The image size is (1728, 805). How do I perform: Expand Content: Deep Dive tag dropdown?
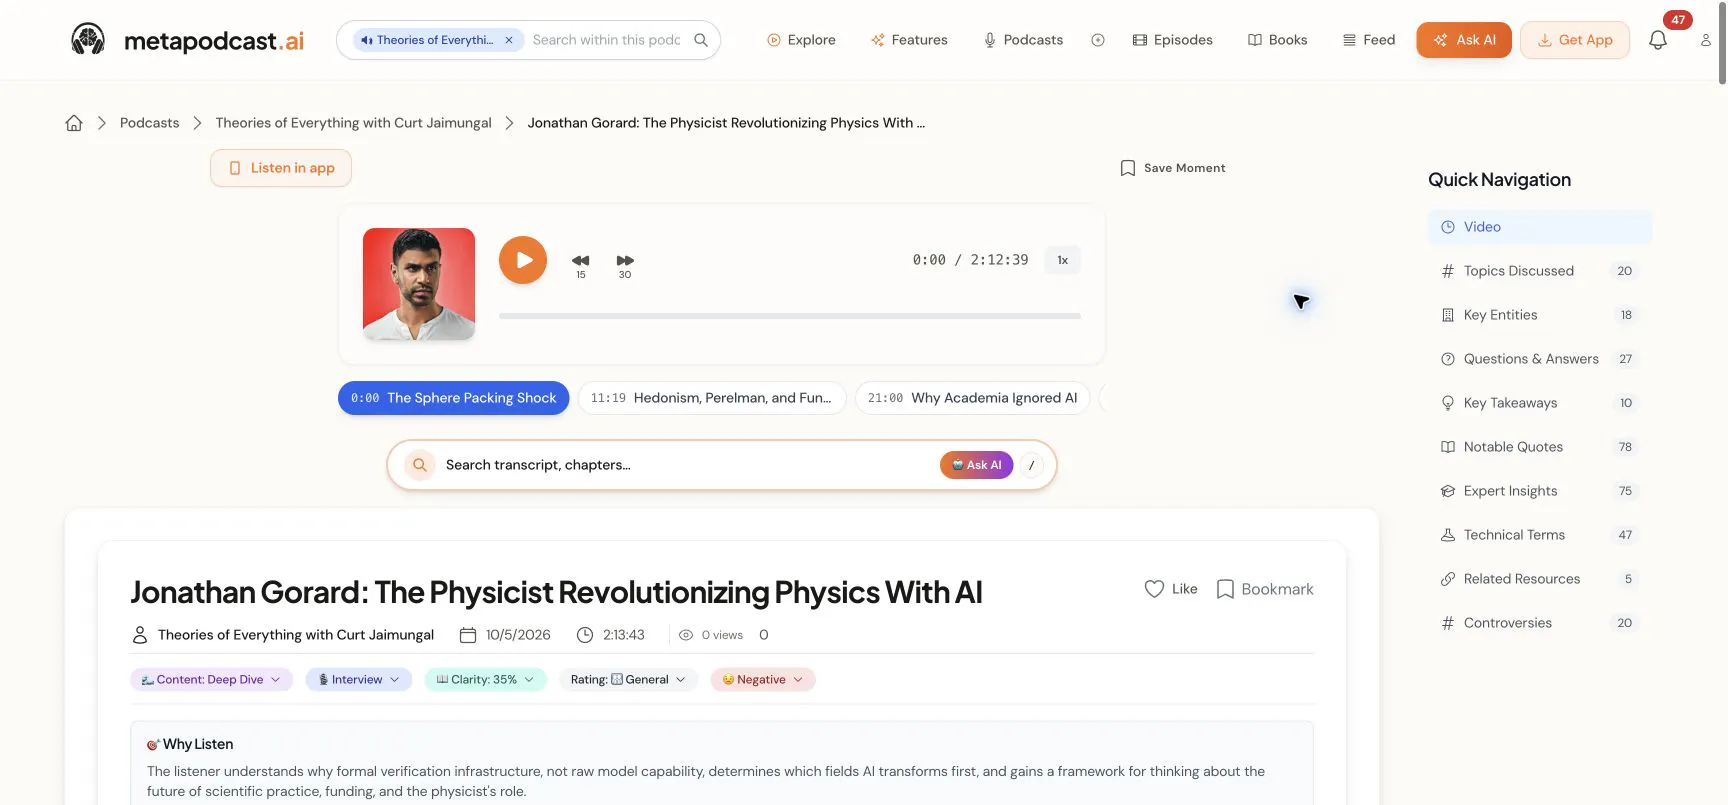(x=211, y=680)
